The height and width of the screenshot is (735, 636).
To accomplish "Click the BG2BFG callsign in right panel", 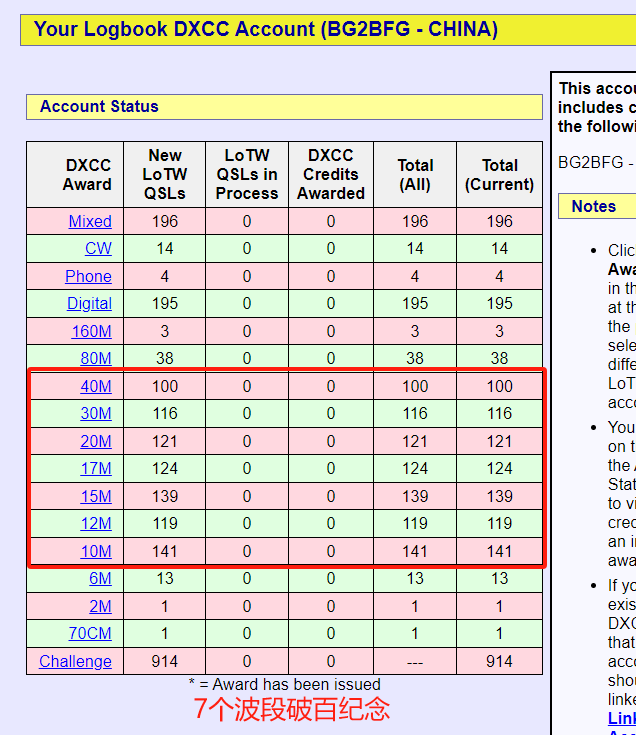I will (x=591, y=162).
